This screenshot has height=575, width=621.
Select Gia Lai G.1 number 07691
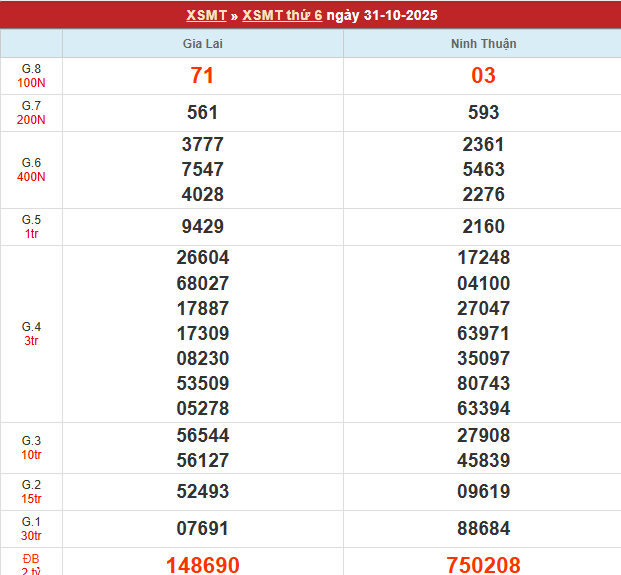click(x=202, y=529)
